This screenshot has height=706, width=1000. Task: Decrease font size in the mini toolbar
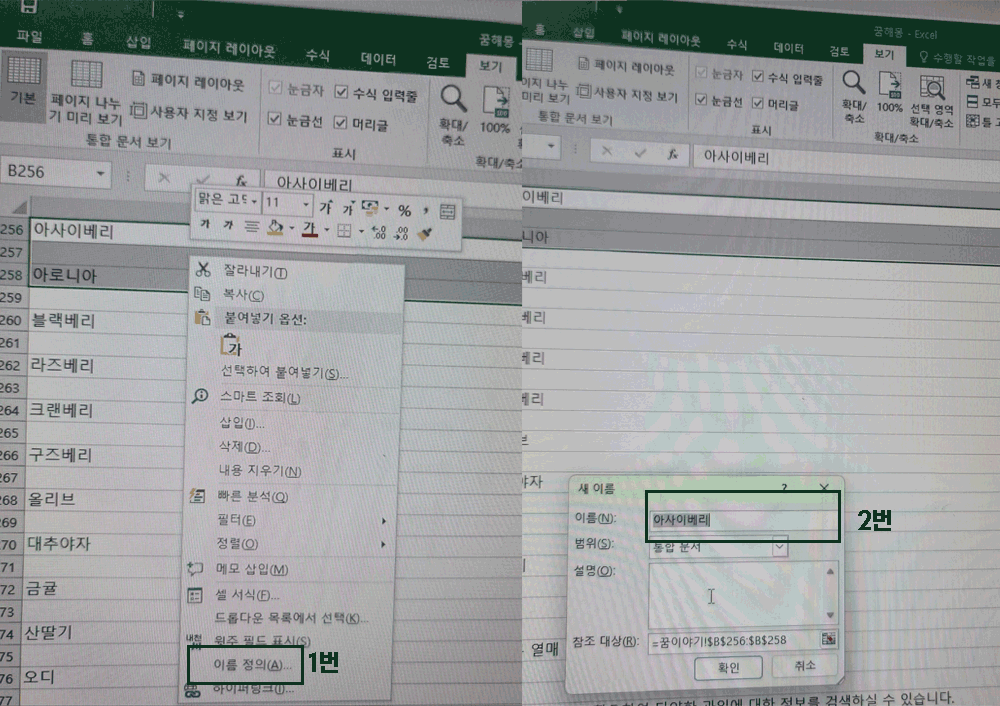(x=348, y=207)
